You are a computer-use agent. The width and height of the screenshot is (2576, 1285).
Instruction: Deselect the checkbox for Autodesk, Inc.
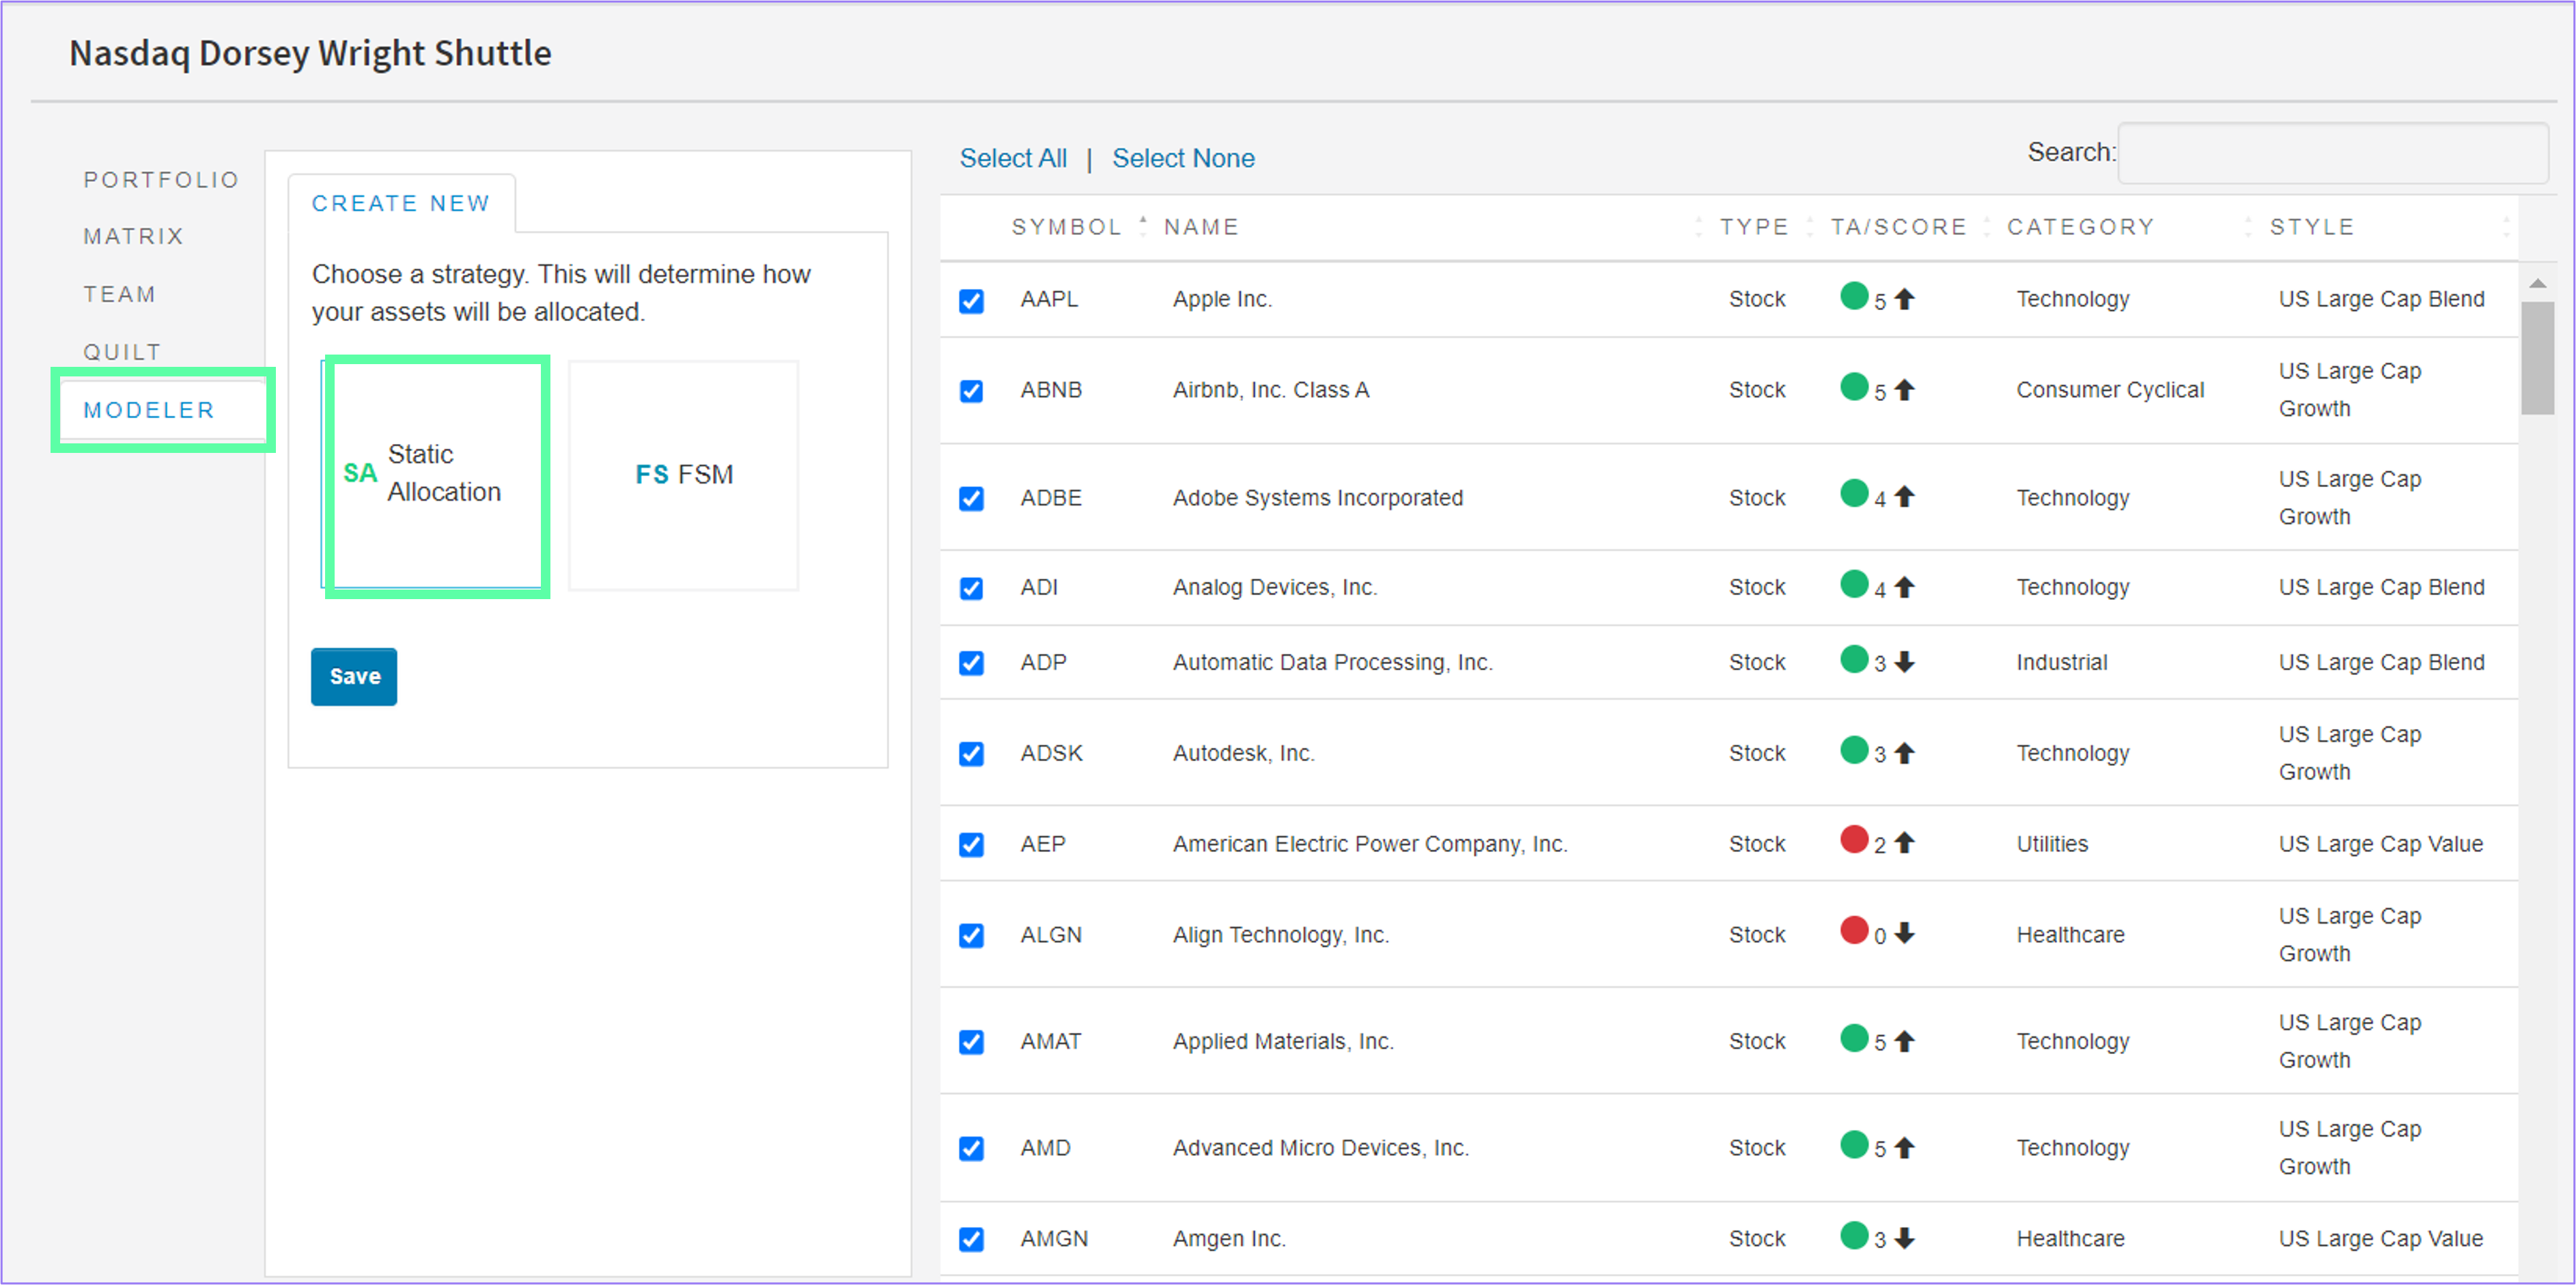pyautogui.click(x=971, y=753)
